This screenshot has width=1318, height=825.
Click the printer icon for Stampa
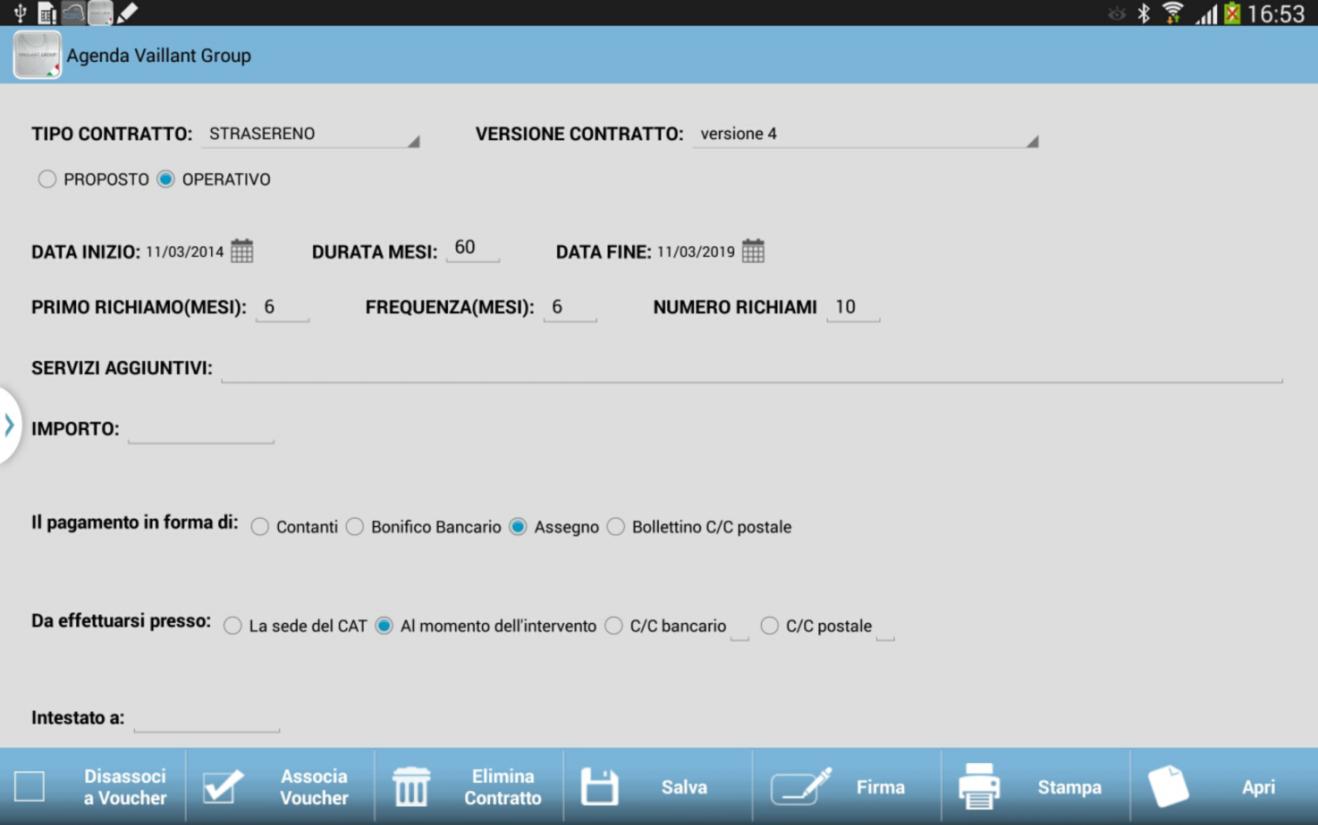click(980, 786)
